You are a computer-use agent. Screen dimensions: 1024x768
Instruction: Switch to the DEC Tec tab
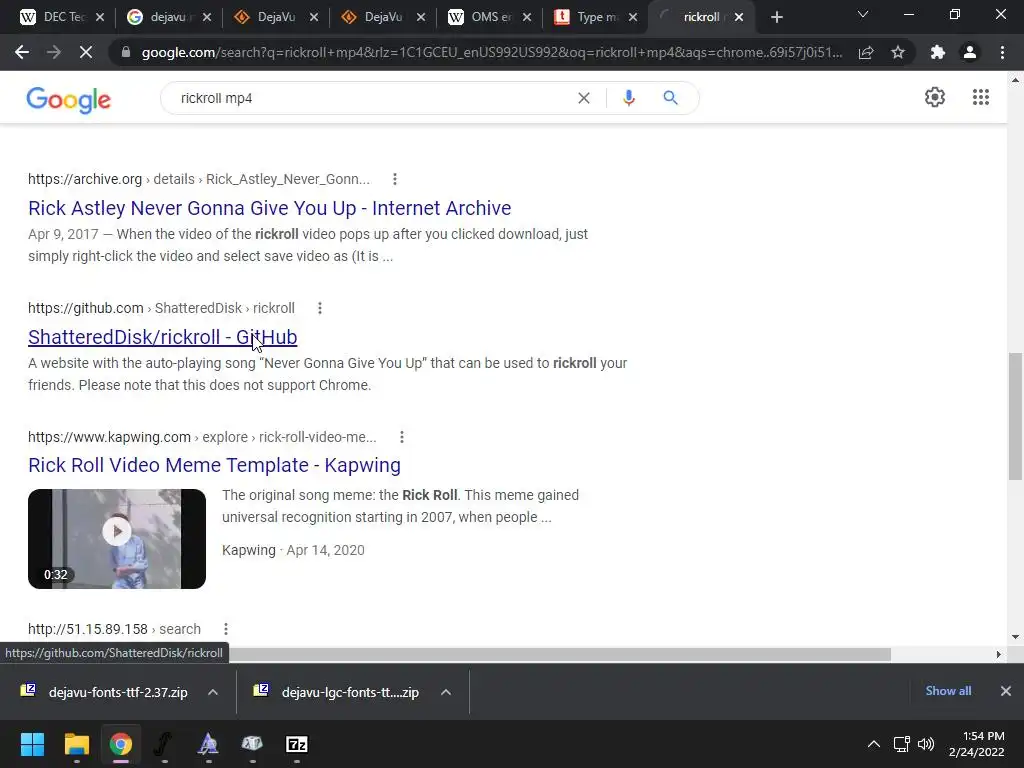pyautogui.click(x=56, y=17)
